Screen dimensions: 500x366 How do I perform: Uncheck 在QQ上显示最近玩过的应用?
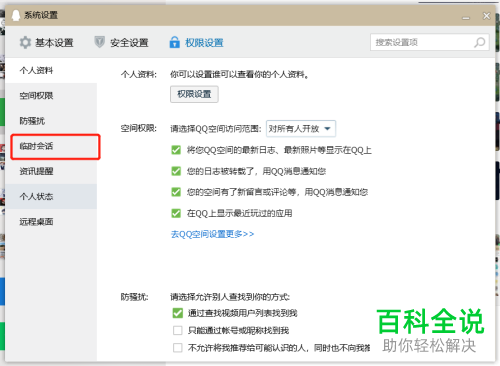coord(176,213)
